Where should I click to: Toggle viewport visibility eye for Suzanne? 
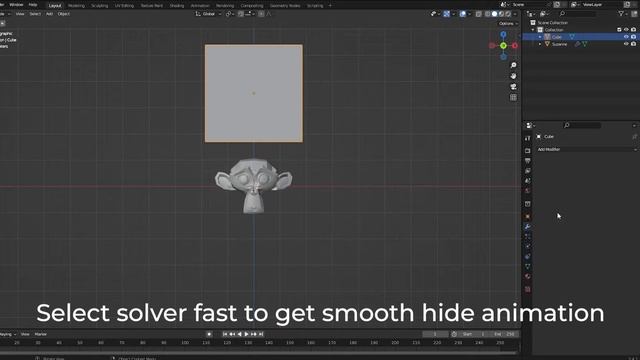(x=626, y=44)
